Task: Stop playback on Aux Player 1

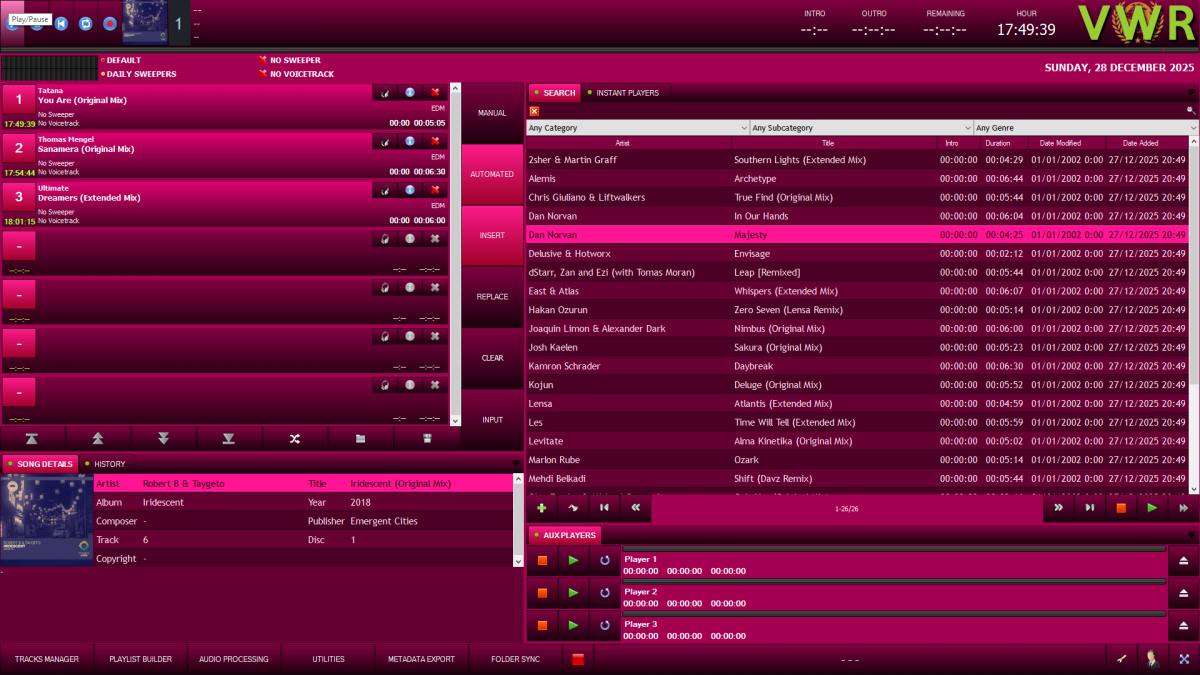Action: pos(541,560)
